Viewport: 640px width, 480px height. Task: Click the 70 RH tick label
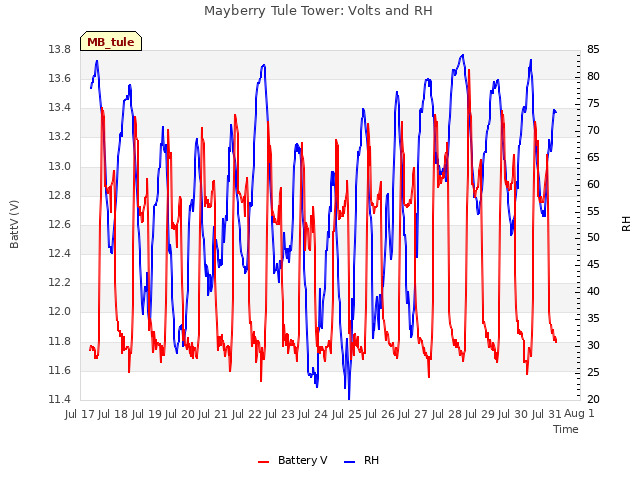593,131
